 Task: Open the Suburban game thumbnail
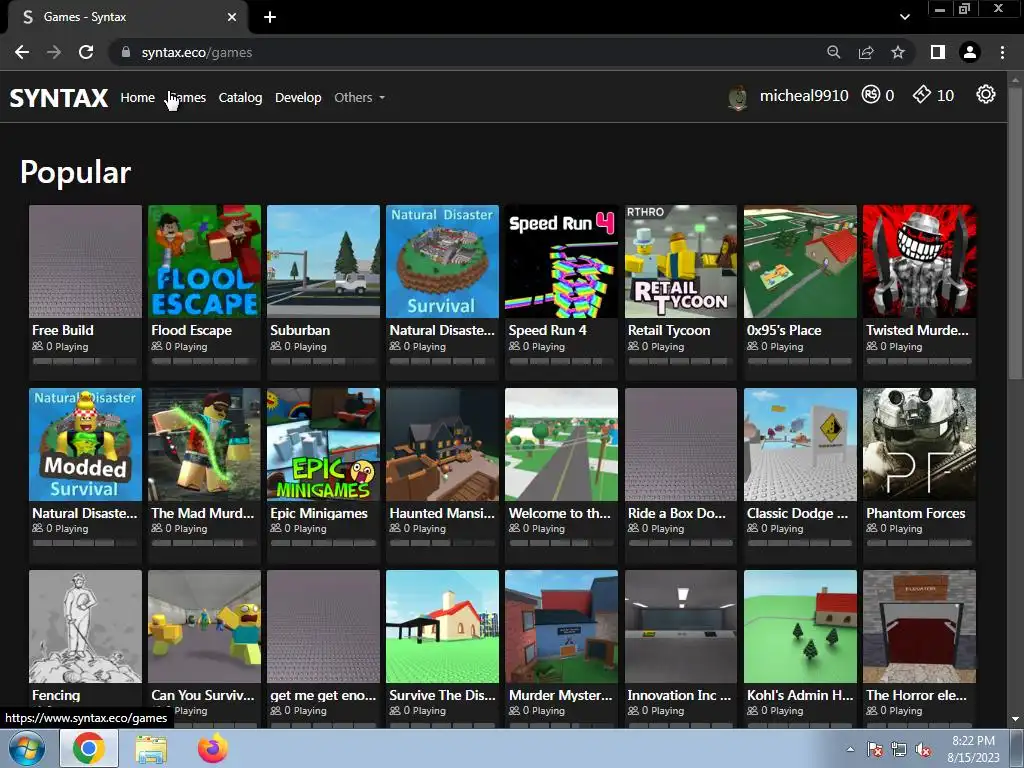click(323, 261)
